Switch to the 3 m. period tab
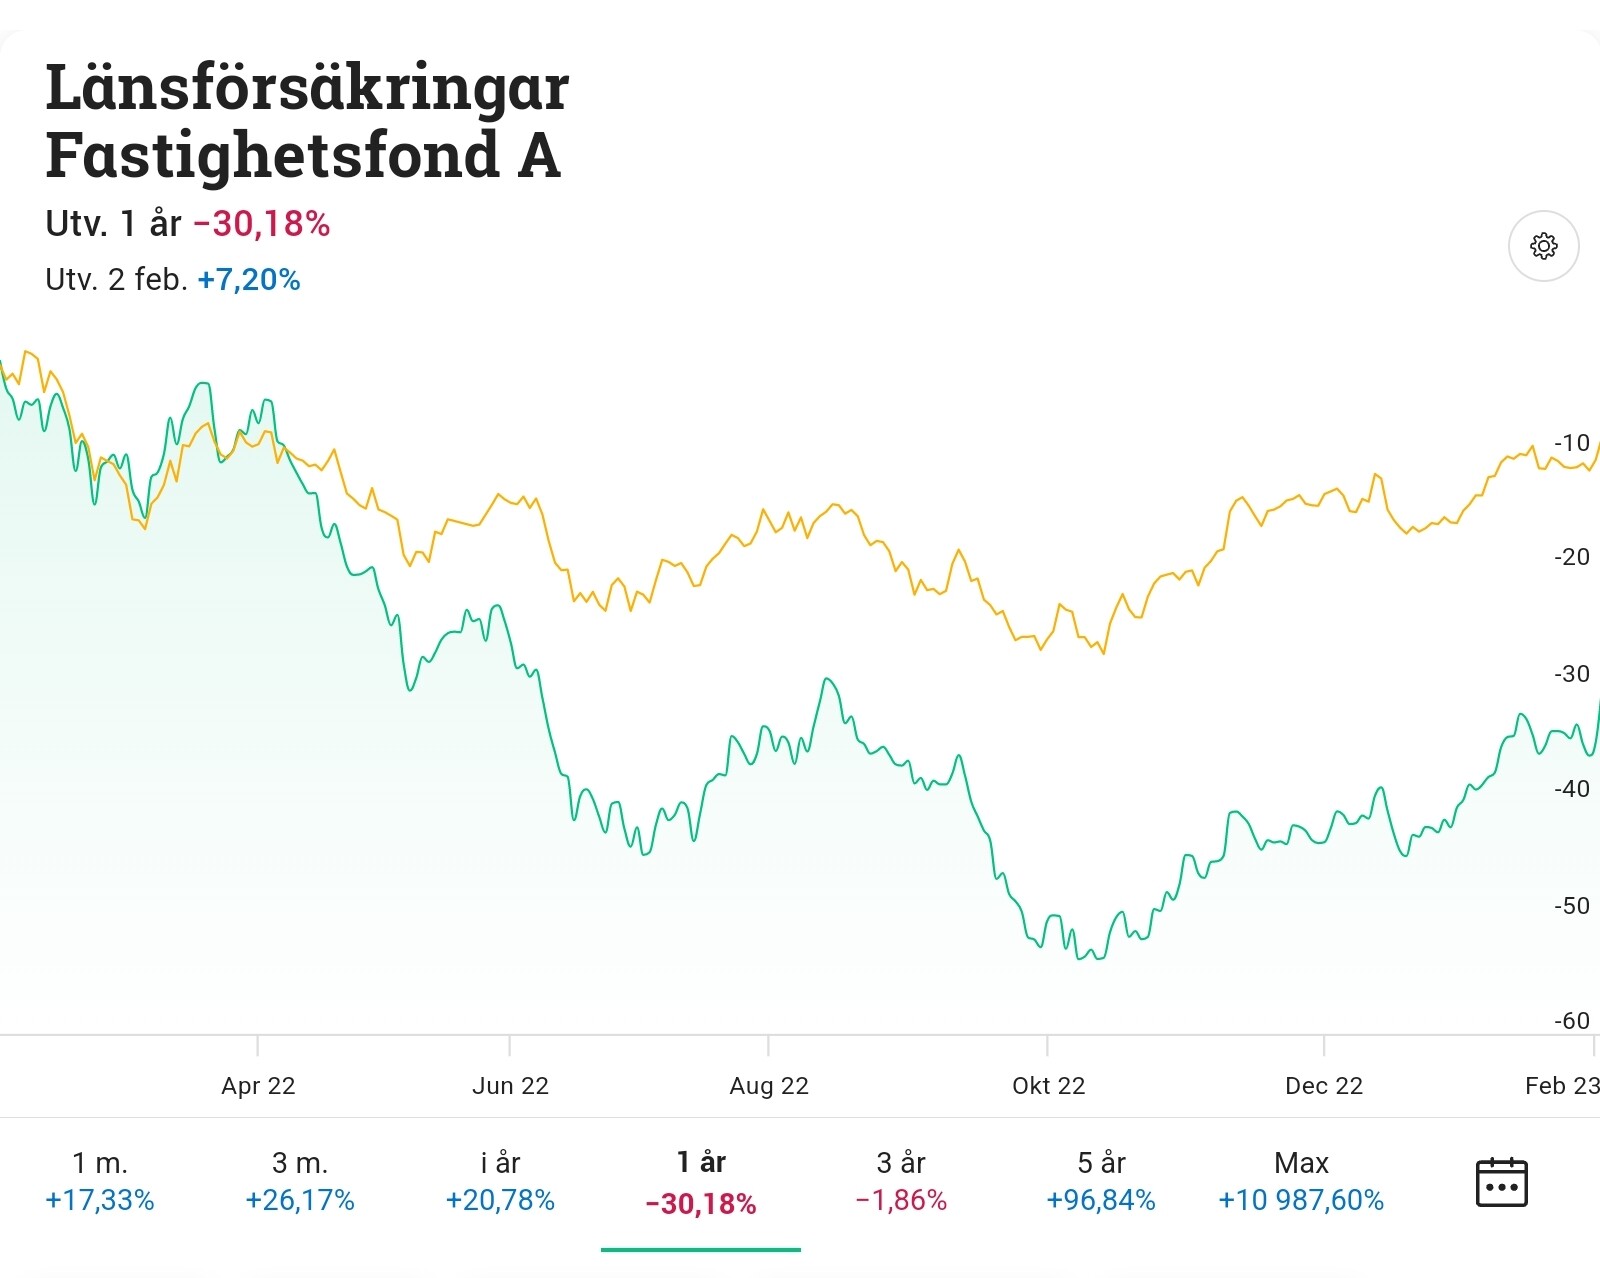The width and height of the screenshot is (1600, 1278). (300, 1181)
